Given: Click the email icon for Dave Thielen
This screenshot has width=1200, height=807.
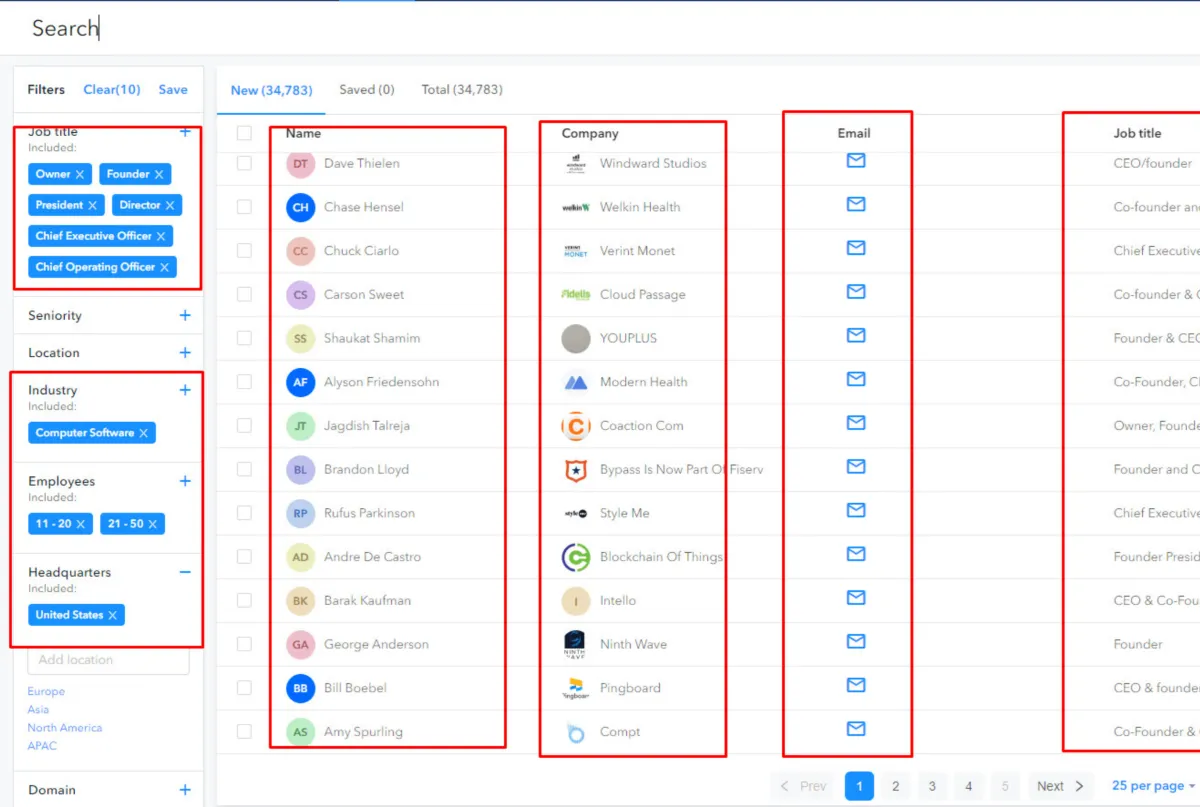Looking at the screenshot, I should pos(856,160).
